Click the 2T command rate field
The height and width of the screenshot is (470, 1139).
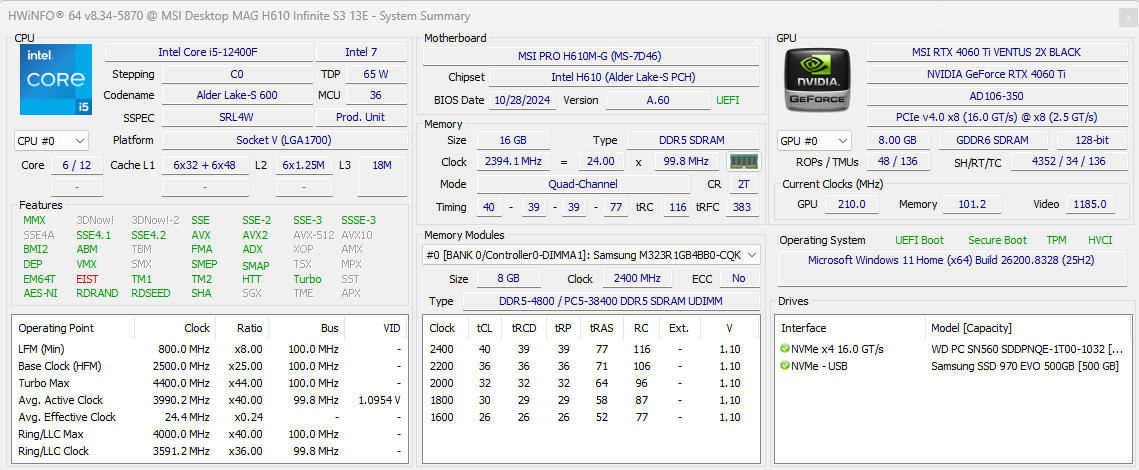coord(743,184)
